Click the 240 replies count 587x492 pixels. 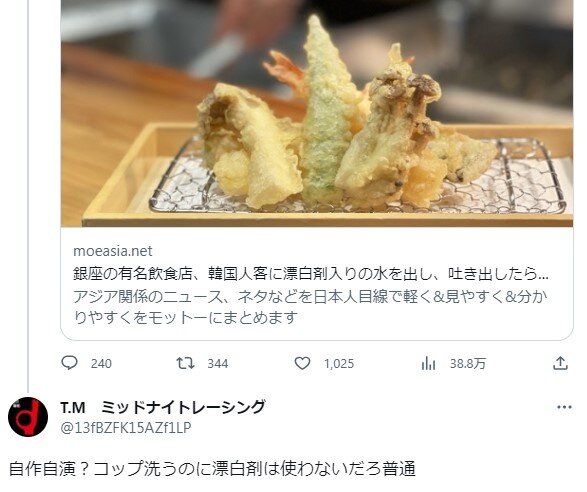coord(101,364)
